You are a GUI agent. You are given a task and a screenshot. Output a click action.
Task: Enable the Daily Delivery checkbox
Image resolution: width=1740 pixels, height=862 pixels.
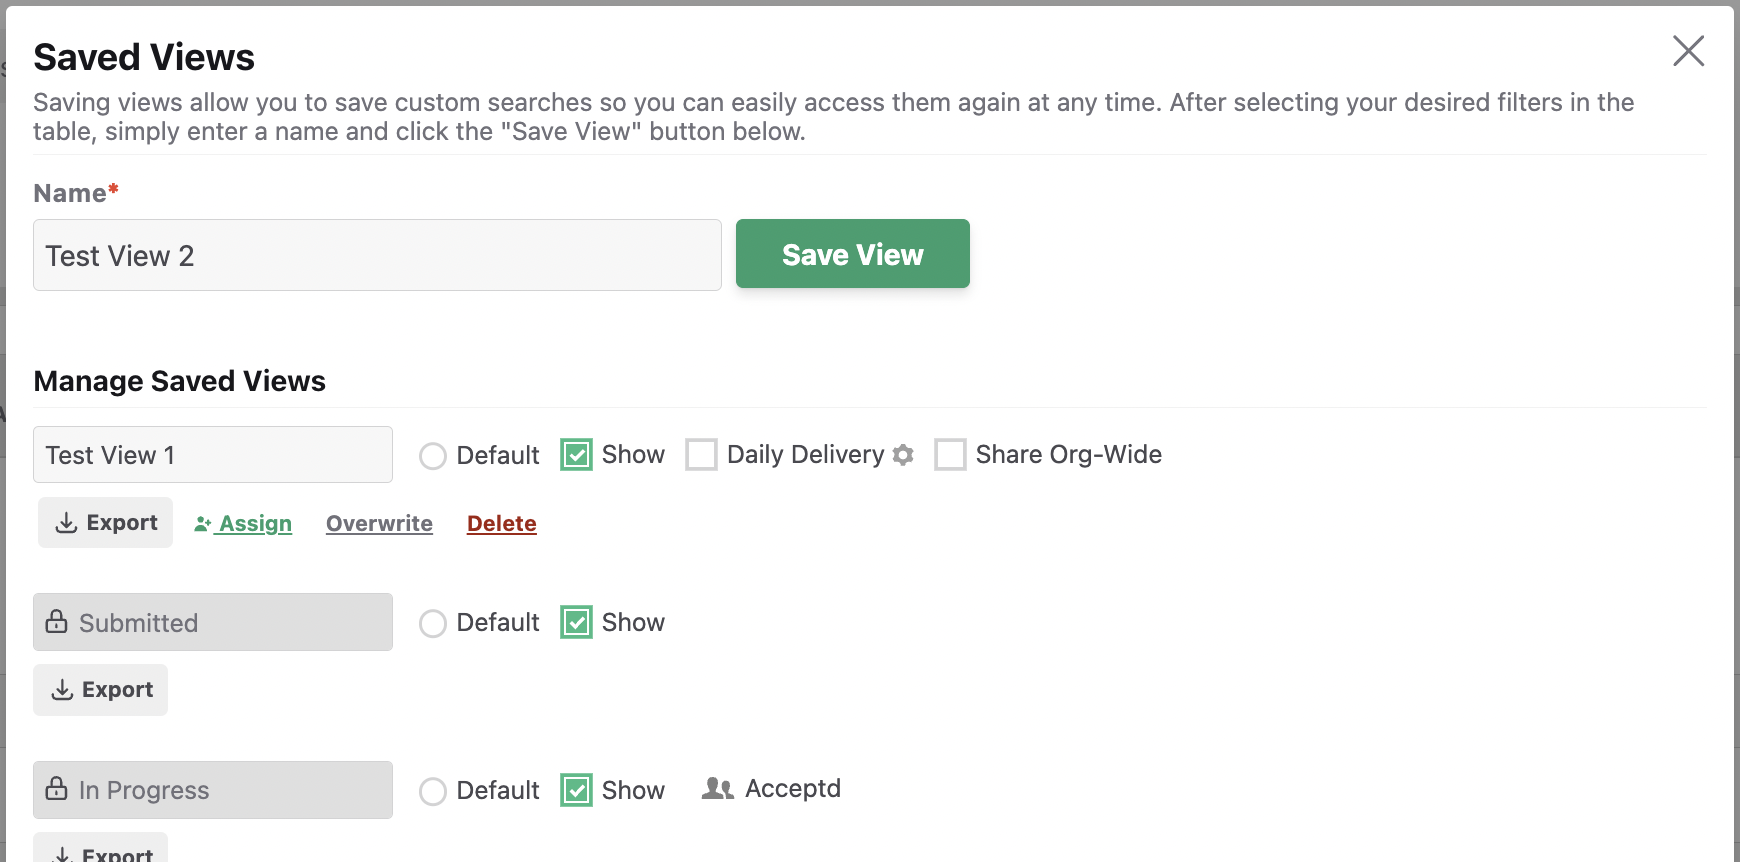click(x=701, y=455)
